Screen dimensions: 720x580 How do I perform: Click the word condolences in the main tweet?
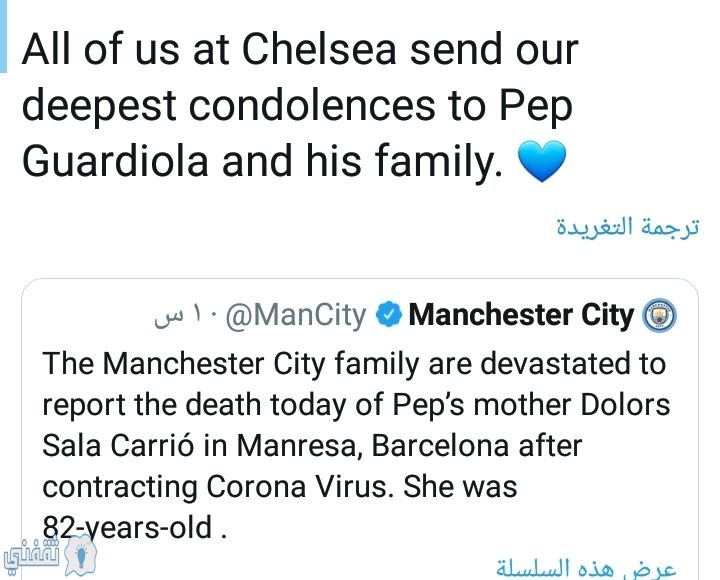coord(312,106)
